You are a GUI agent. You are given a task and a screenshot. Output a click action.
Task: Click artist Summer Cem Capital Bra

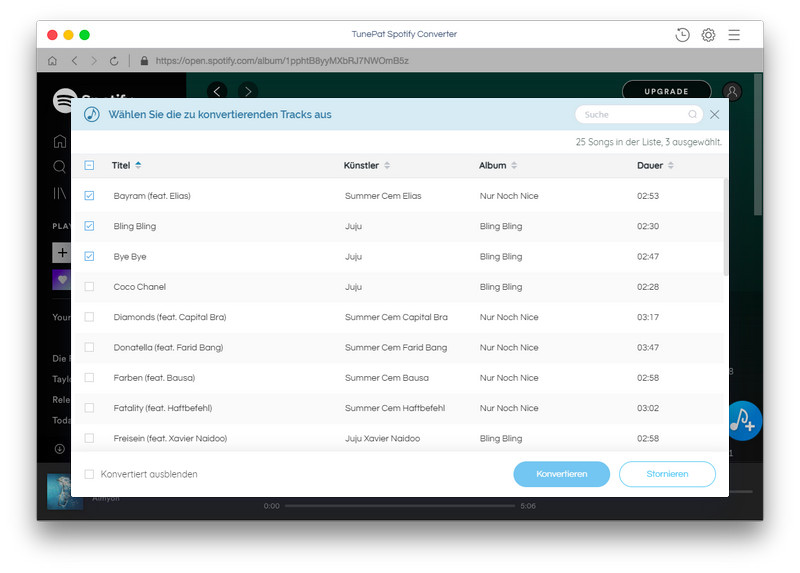396,317
